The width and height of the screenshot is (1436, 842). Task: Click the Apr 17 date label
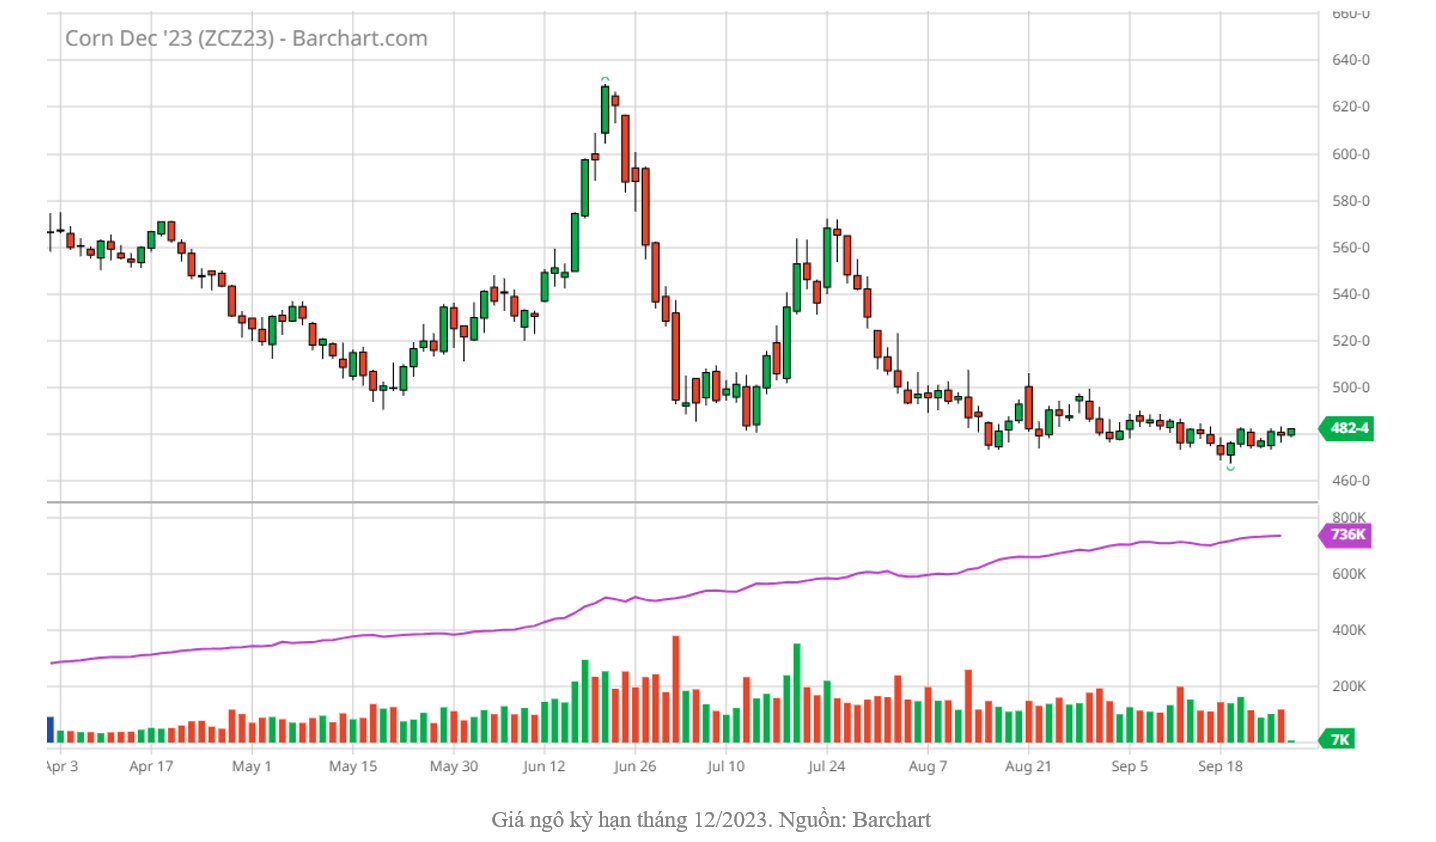tap(151, 767)
